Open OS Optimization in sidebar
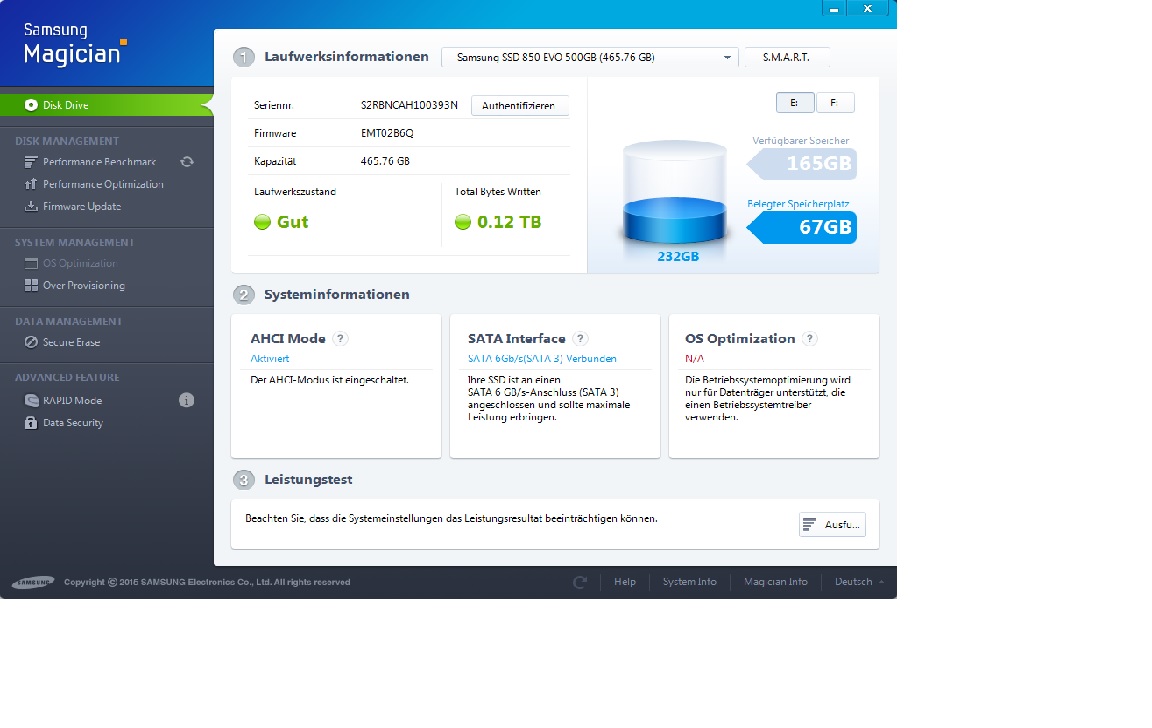The height and width of the screenshot is (728, 1152). pos(79,263)
